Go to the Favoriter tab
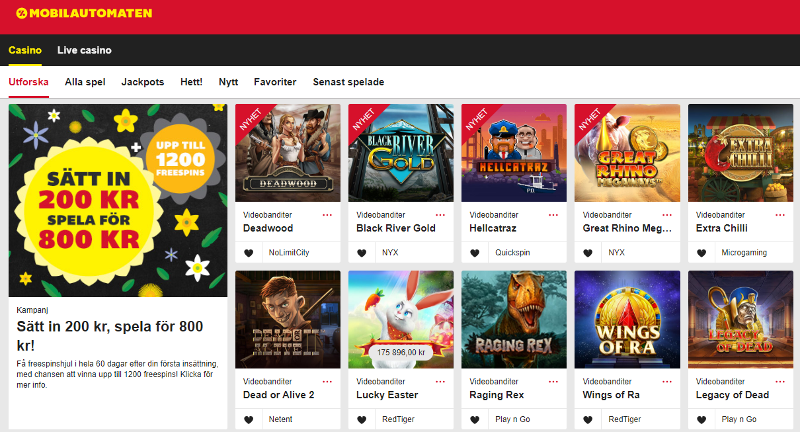800x432 pixels. (x=275, y=82)
